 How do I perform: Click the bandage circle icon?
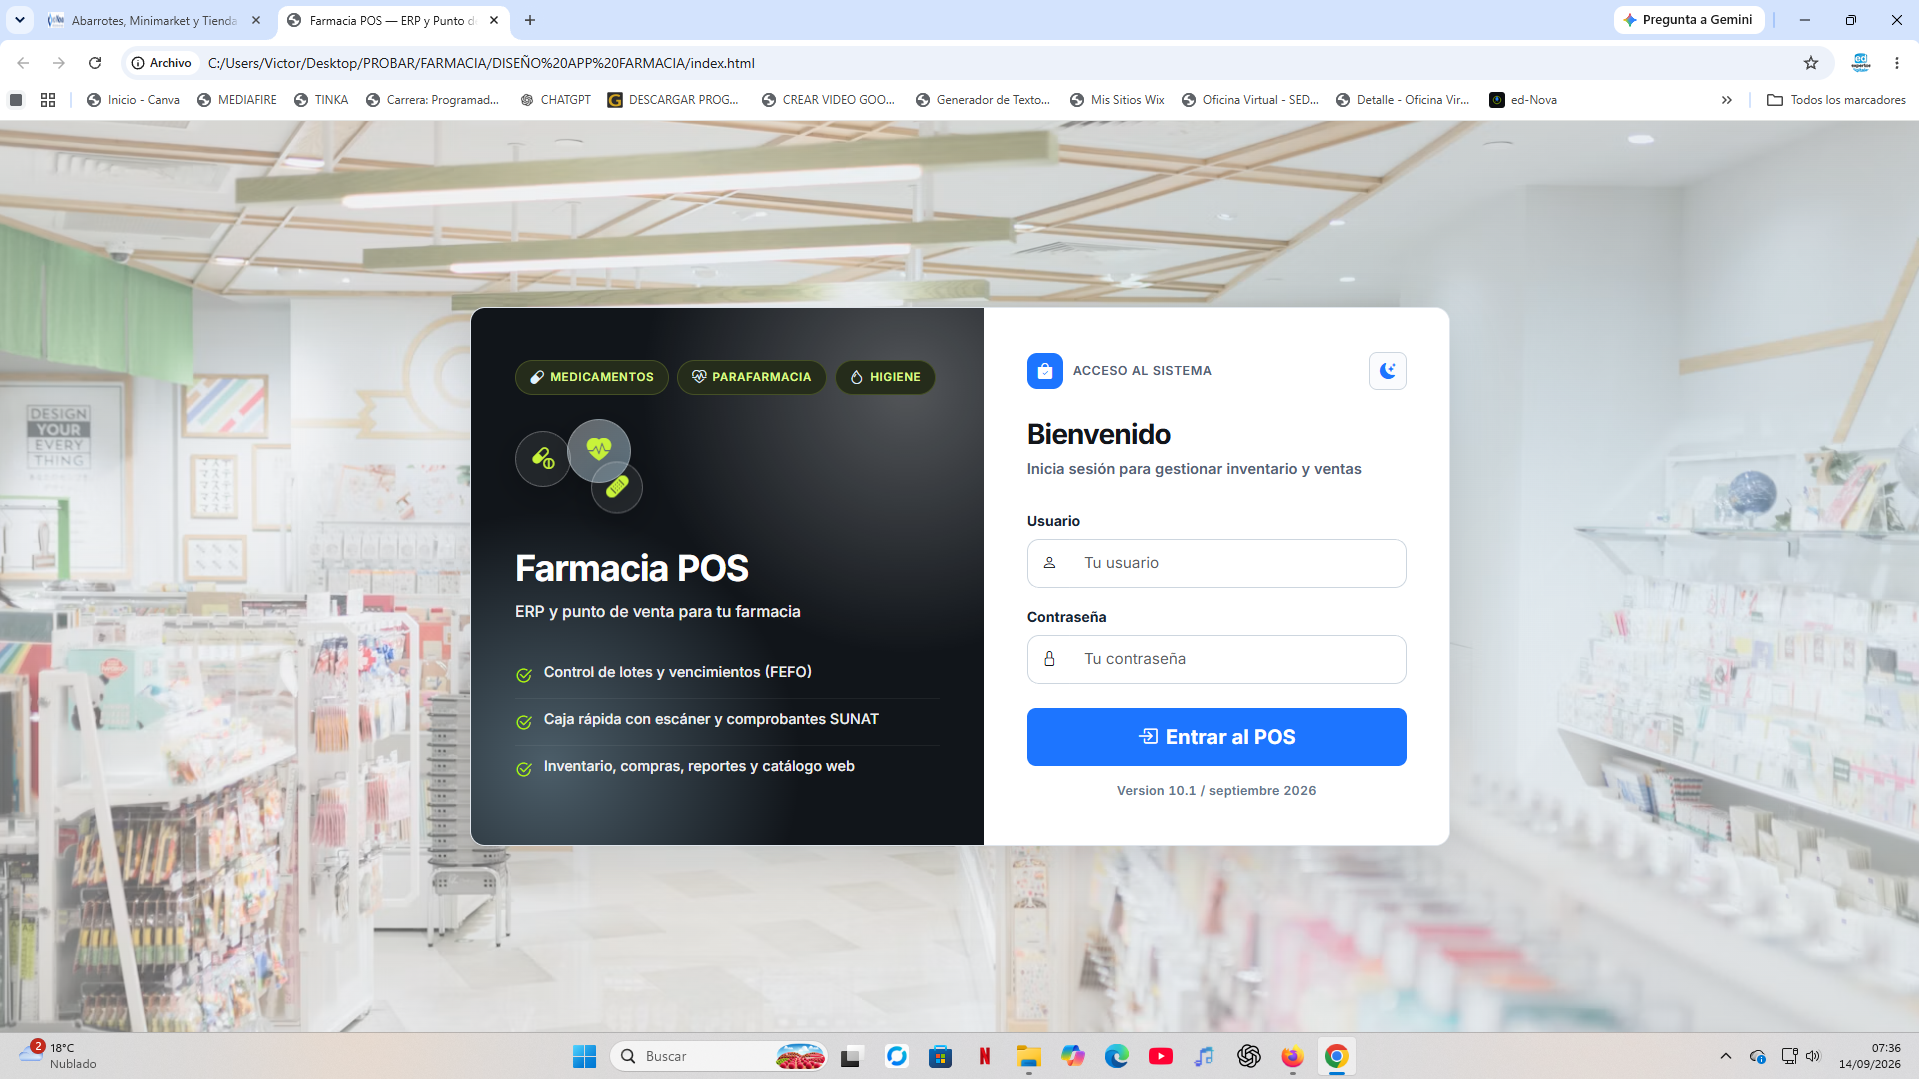[617, 487]
